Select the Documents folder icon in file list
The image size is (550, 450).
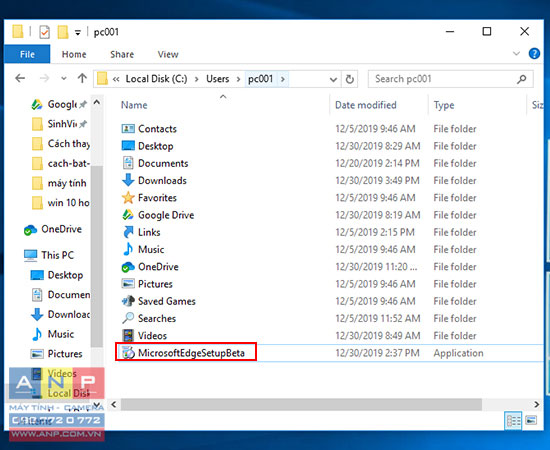[x=128, y=163]
